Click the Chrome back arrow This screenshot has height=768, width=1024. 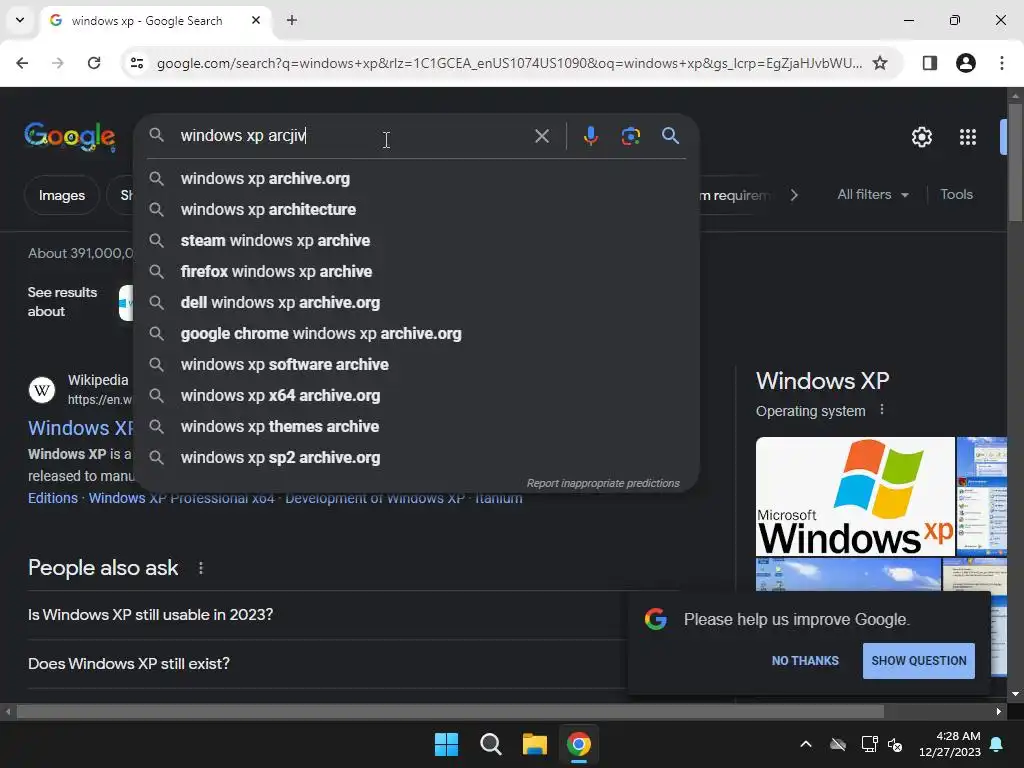pyautogui.click(x=22, y=63)
